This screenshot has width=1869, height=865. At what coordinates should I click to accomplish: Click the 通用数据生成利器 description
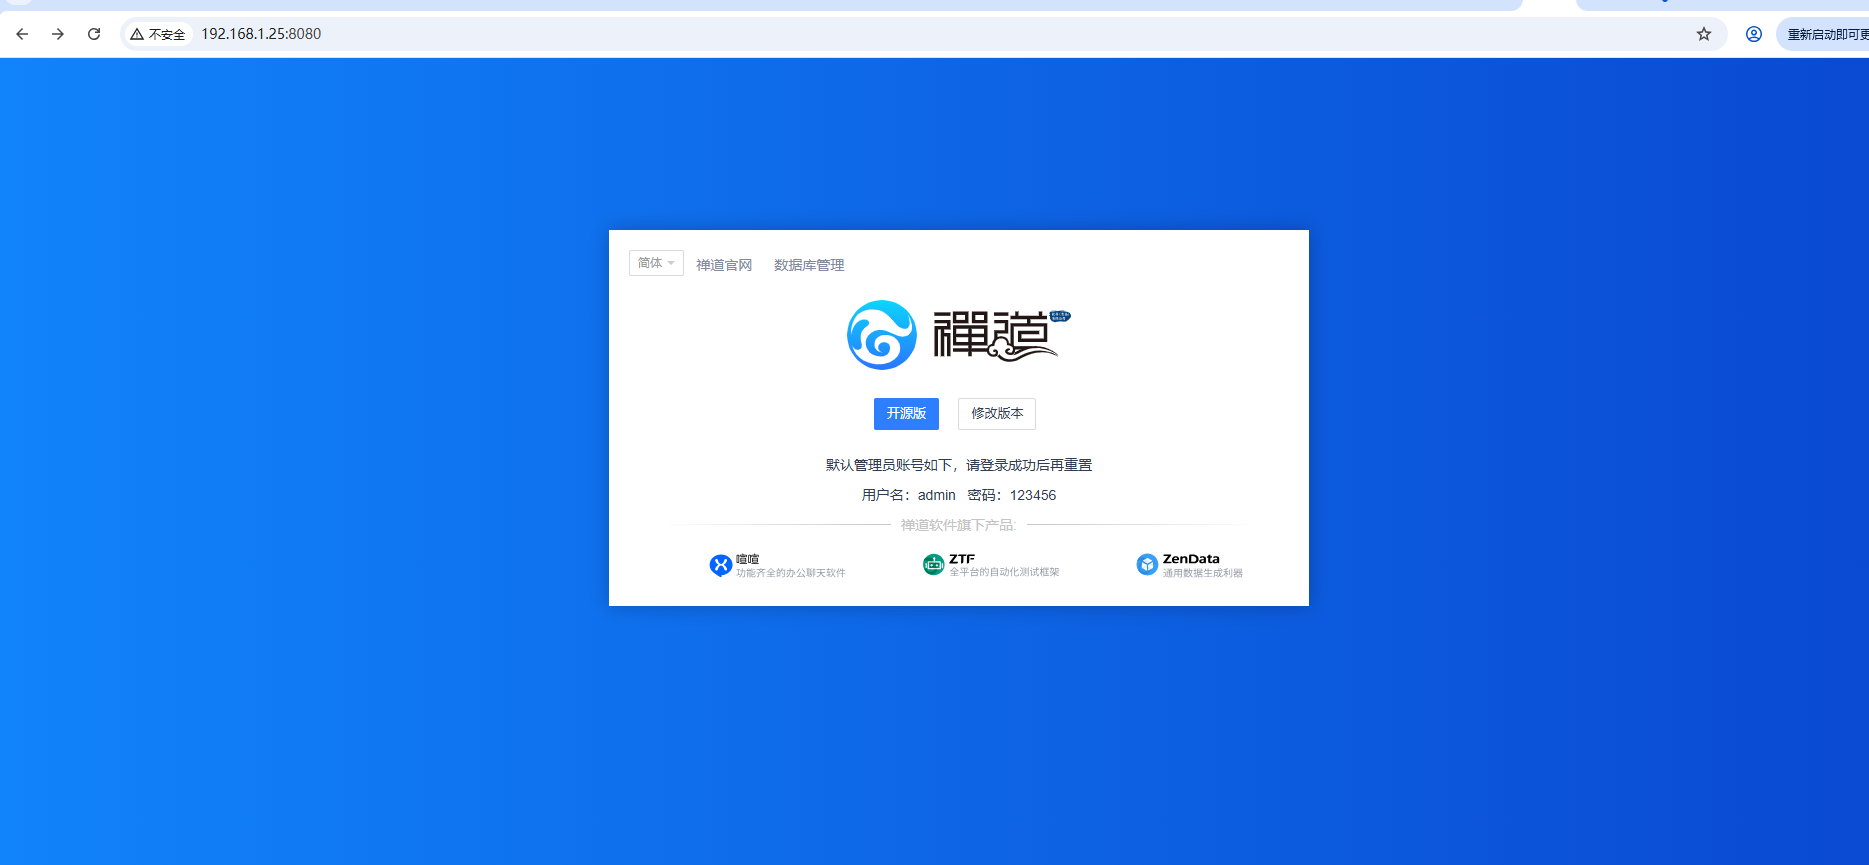(1203, 573)
